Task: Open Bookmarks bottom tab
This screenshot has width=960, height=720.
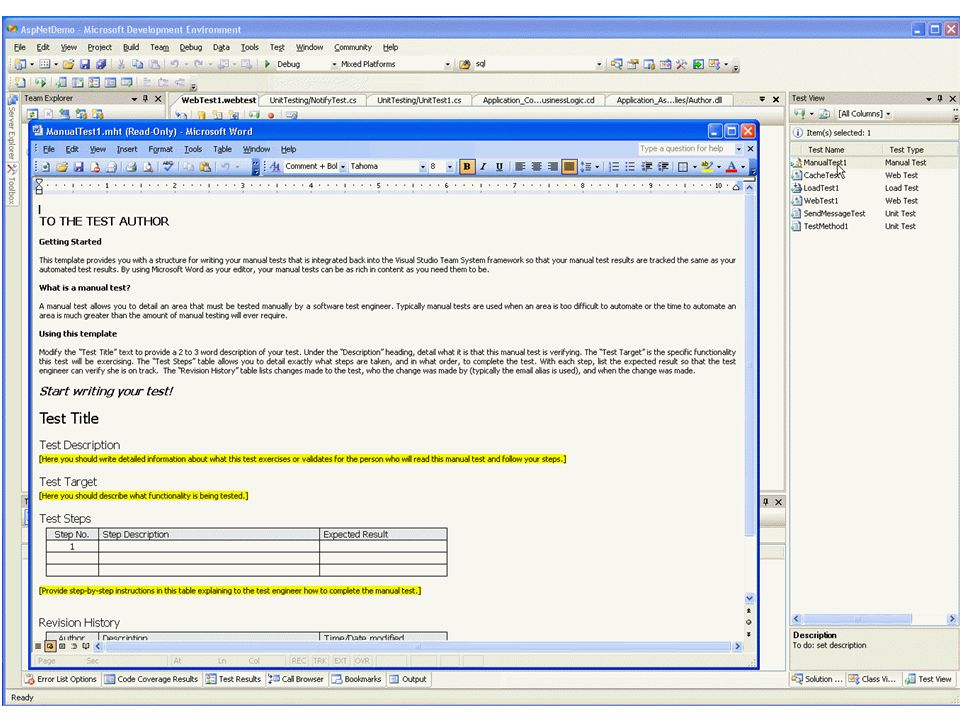Action: [356, 679]
